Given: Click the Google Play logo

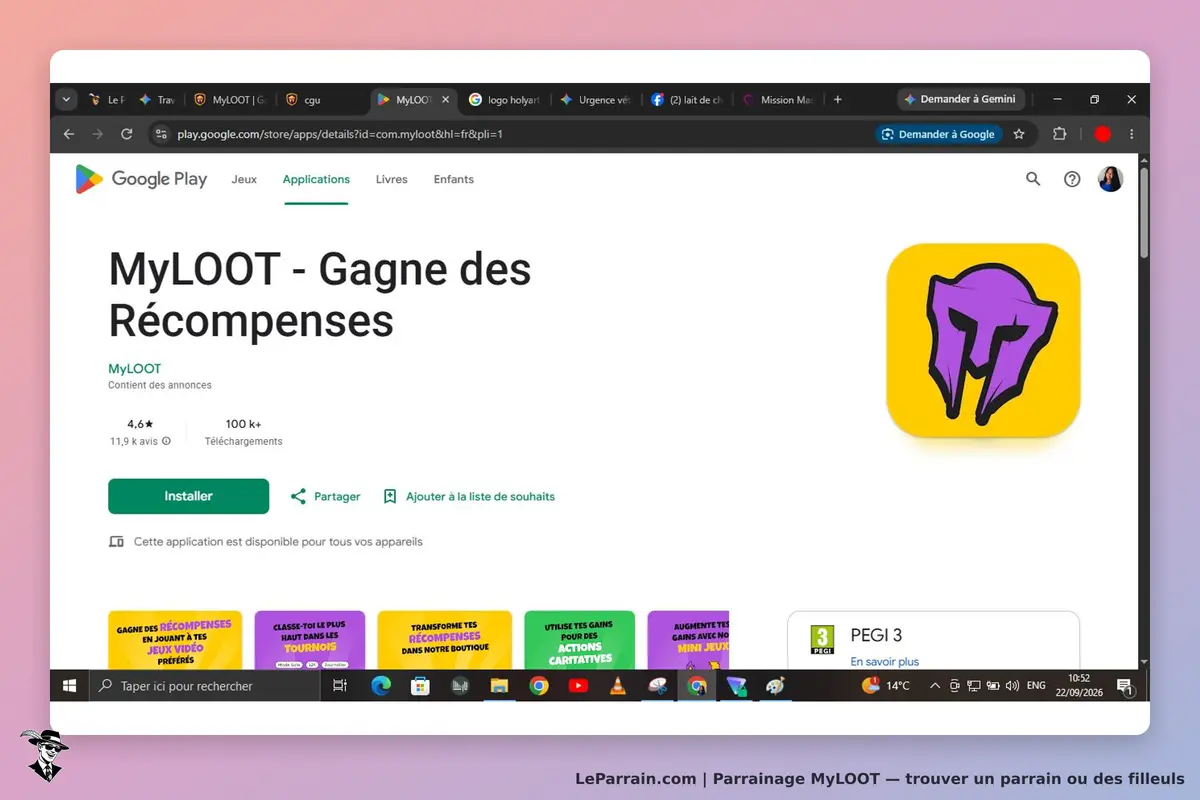Looking at the screenshot, I should pos(141,179).
